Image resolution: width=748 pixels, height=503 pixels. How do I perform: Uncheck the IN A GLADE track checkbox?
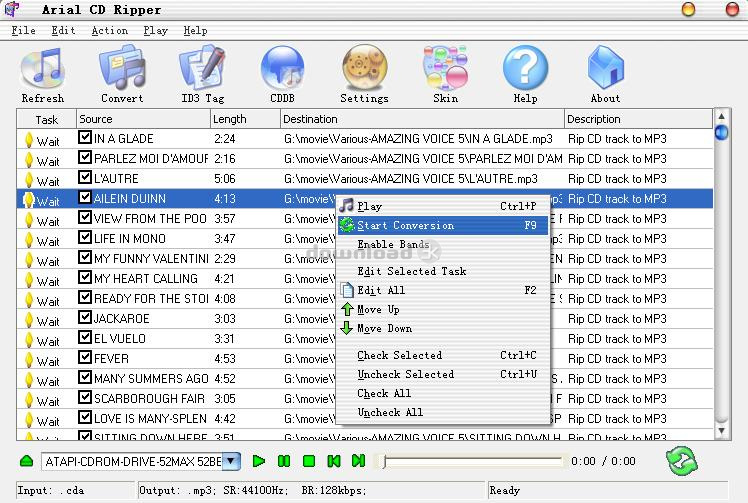point(85,137)
